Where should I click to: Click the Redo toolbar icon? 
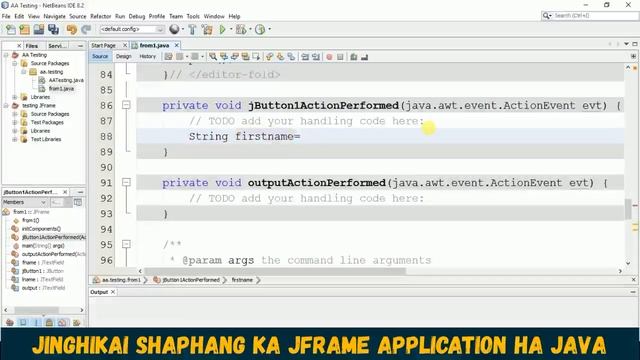point(86,29)
